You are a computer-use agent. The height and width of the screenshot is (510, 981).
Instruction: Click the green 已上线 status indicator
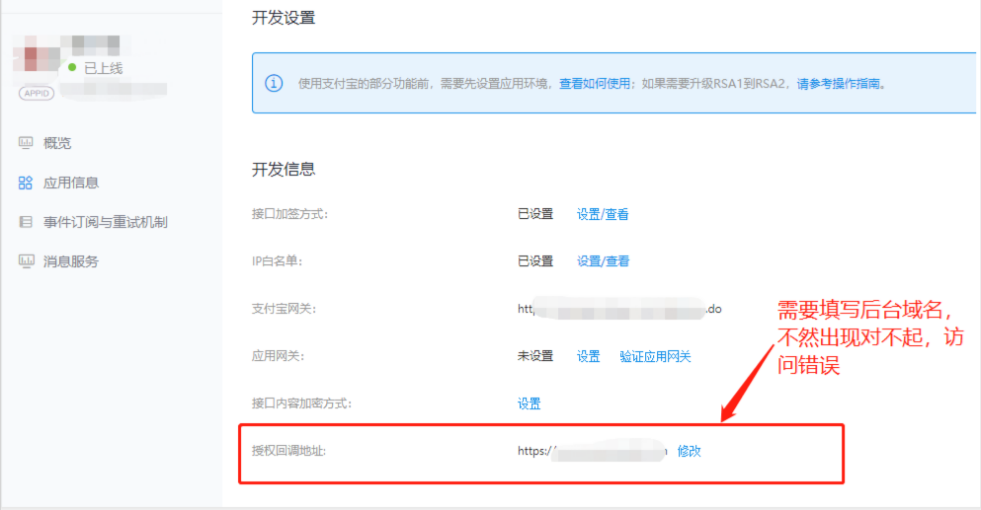(x=72, y=68)
